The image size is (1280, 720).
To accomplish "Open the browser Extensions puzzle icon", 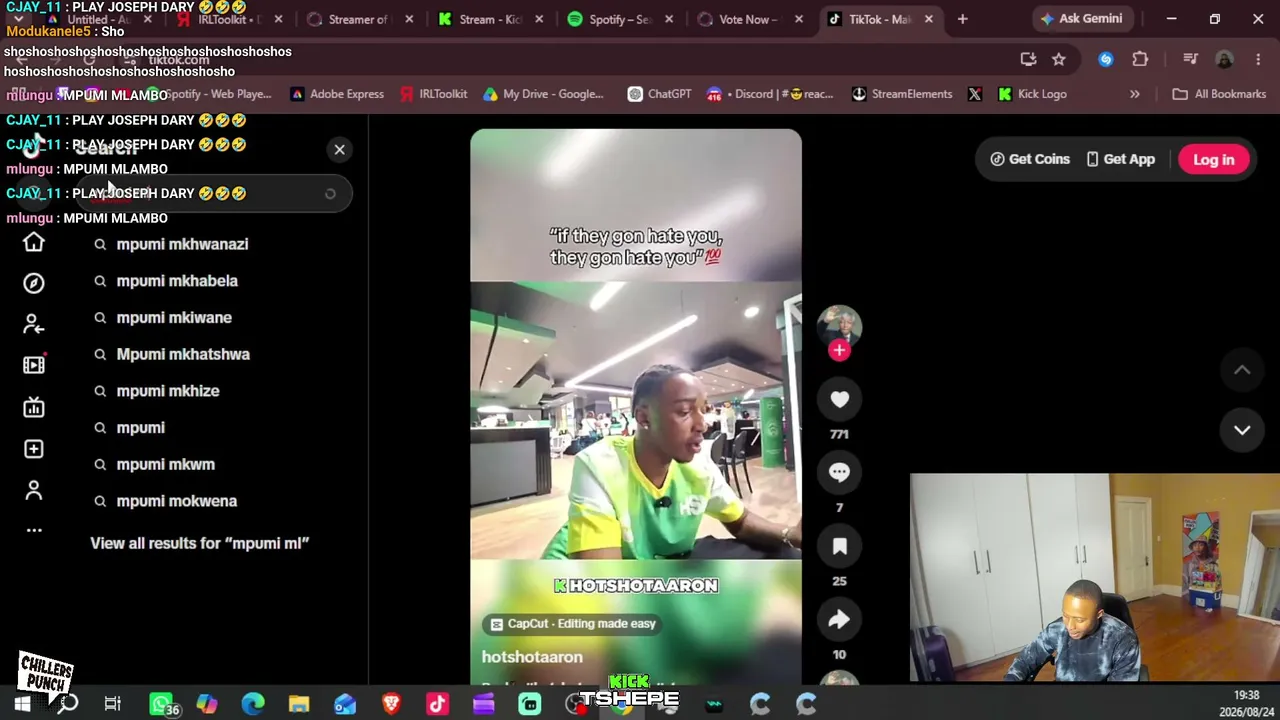I will [x=1140, y=59].
